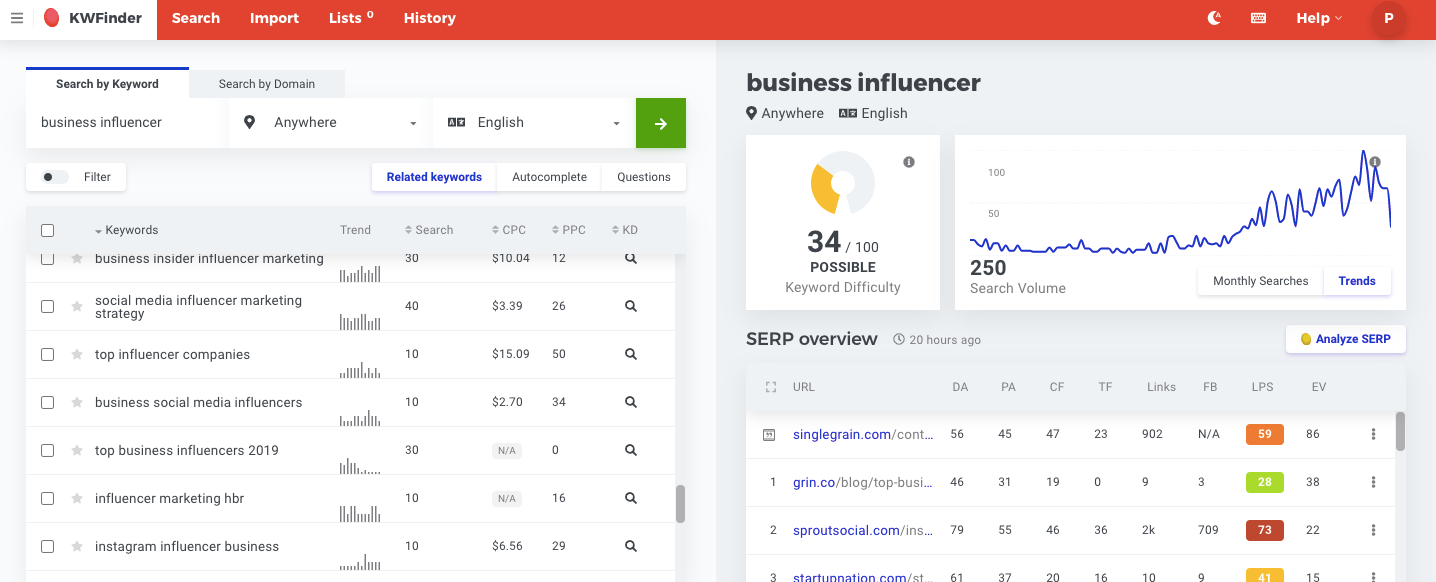
Task: Select Search by Keyword tab
Action: click(x=107, y=84)
